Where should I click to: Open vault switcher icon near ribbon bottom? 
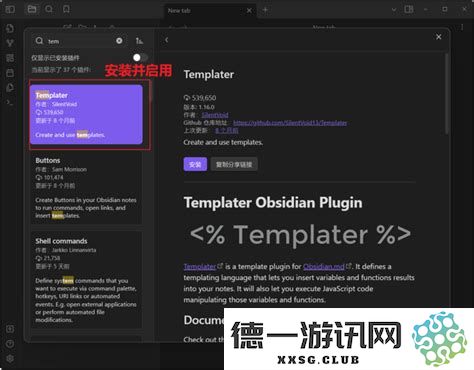(10, 329)
